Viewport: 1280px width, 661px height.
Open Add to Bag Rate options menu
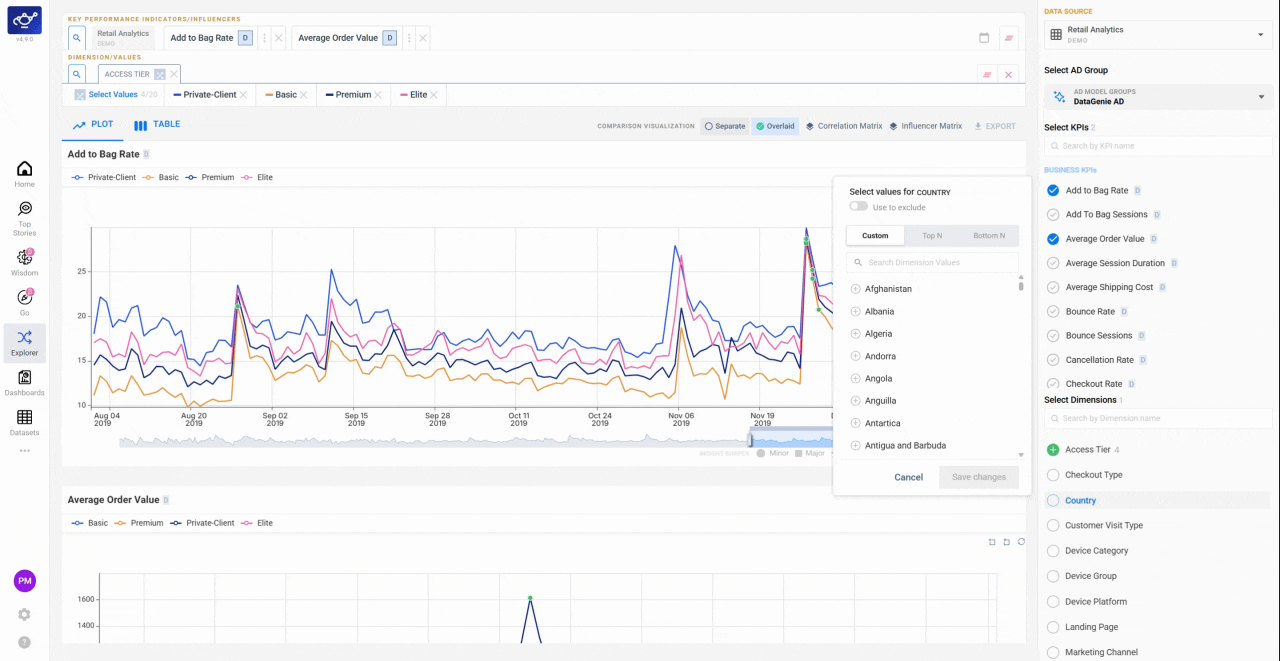(x=264, y=38)
